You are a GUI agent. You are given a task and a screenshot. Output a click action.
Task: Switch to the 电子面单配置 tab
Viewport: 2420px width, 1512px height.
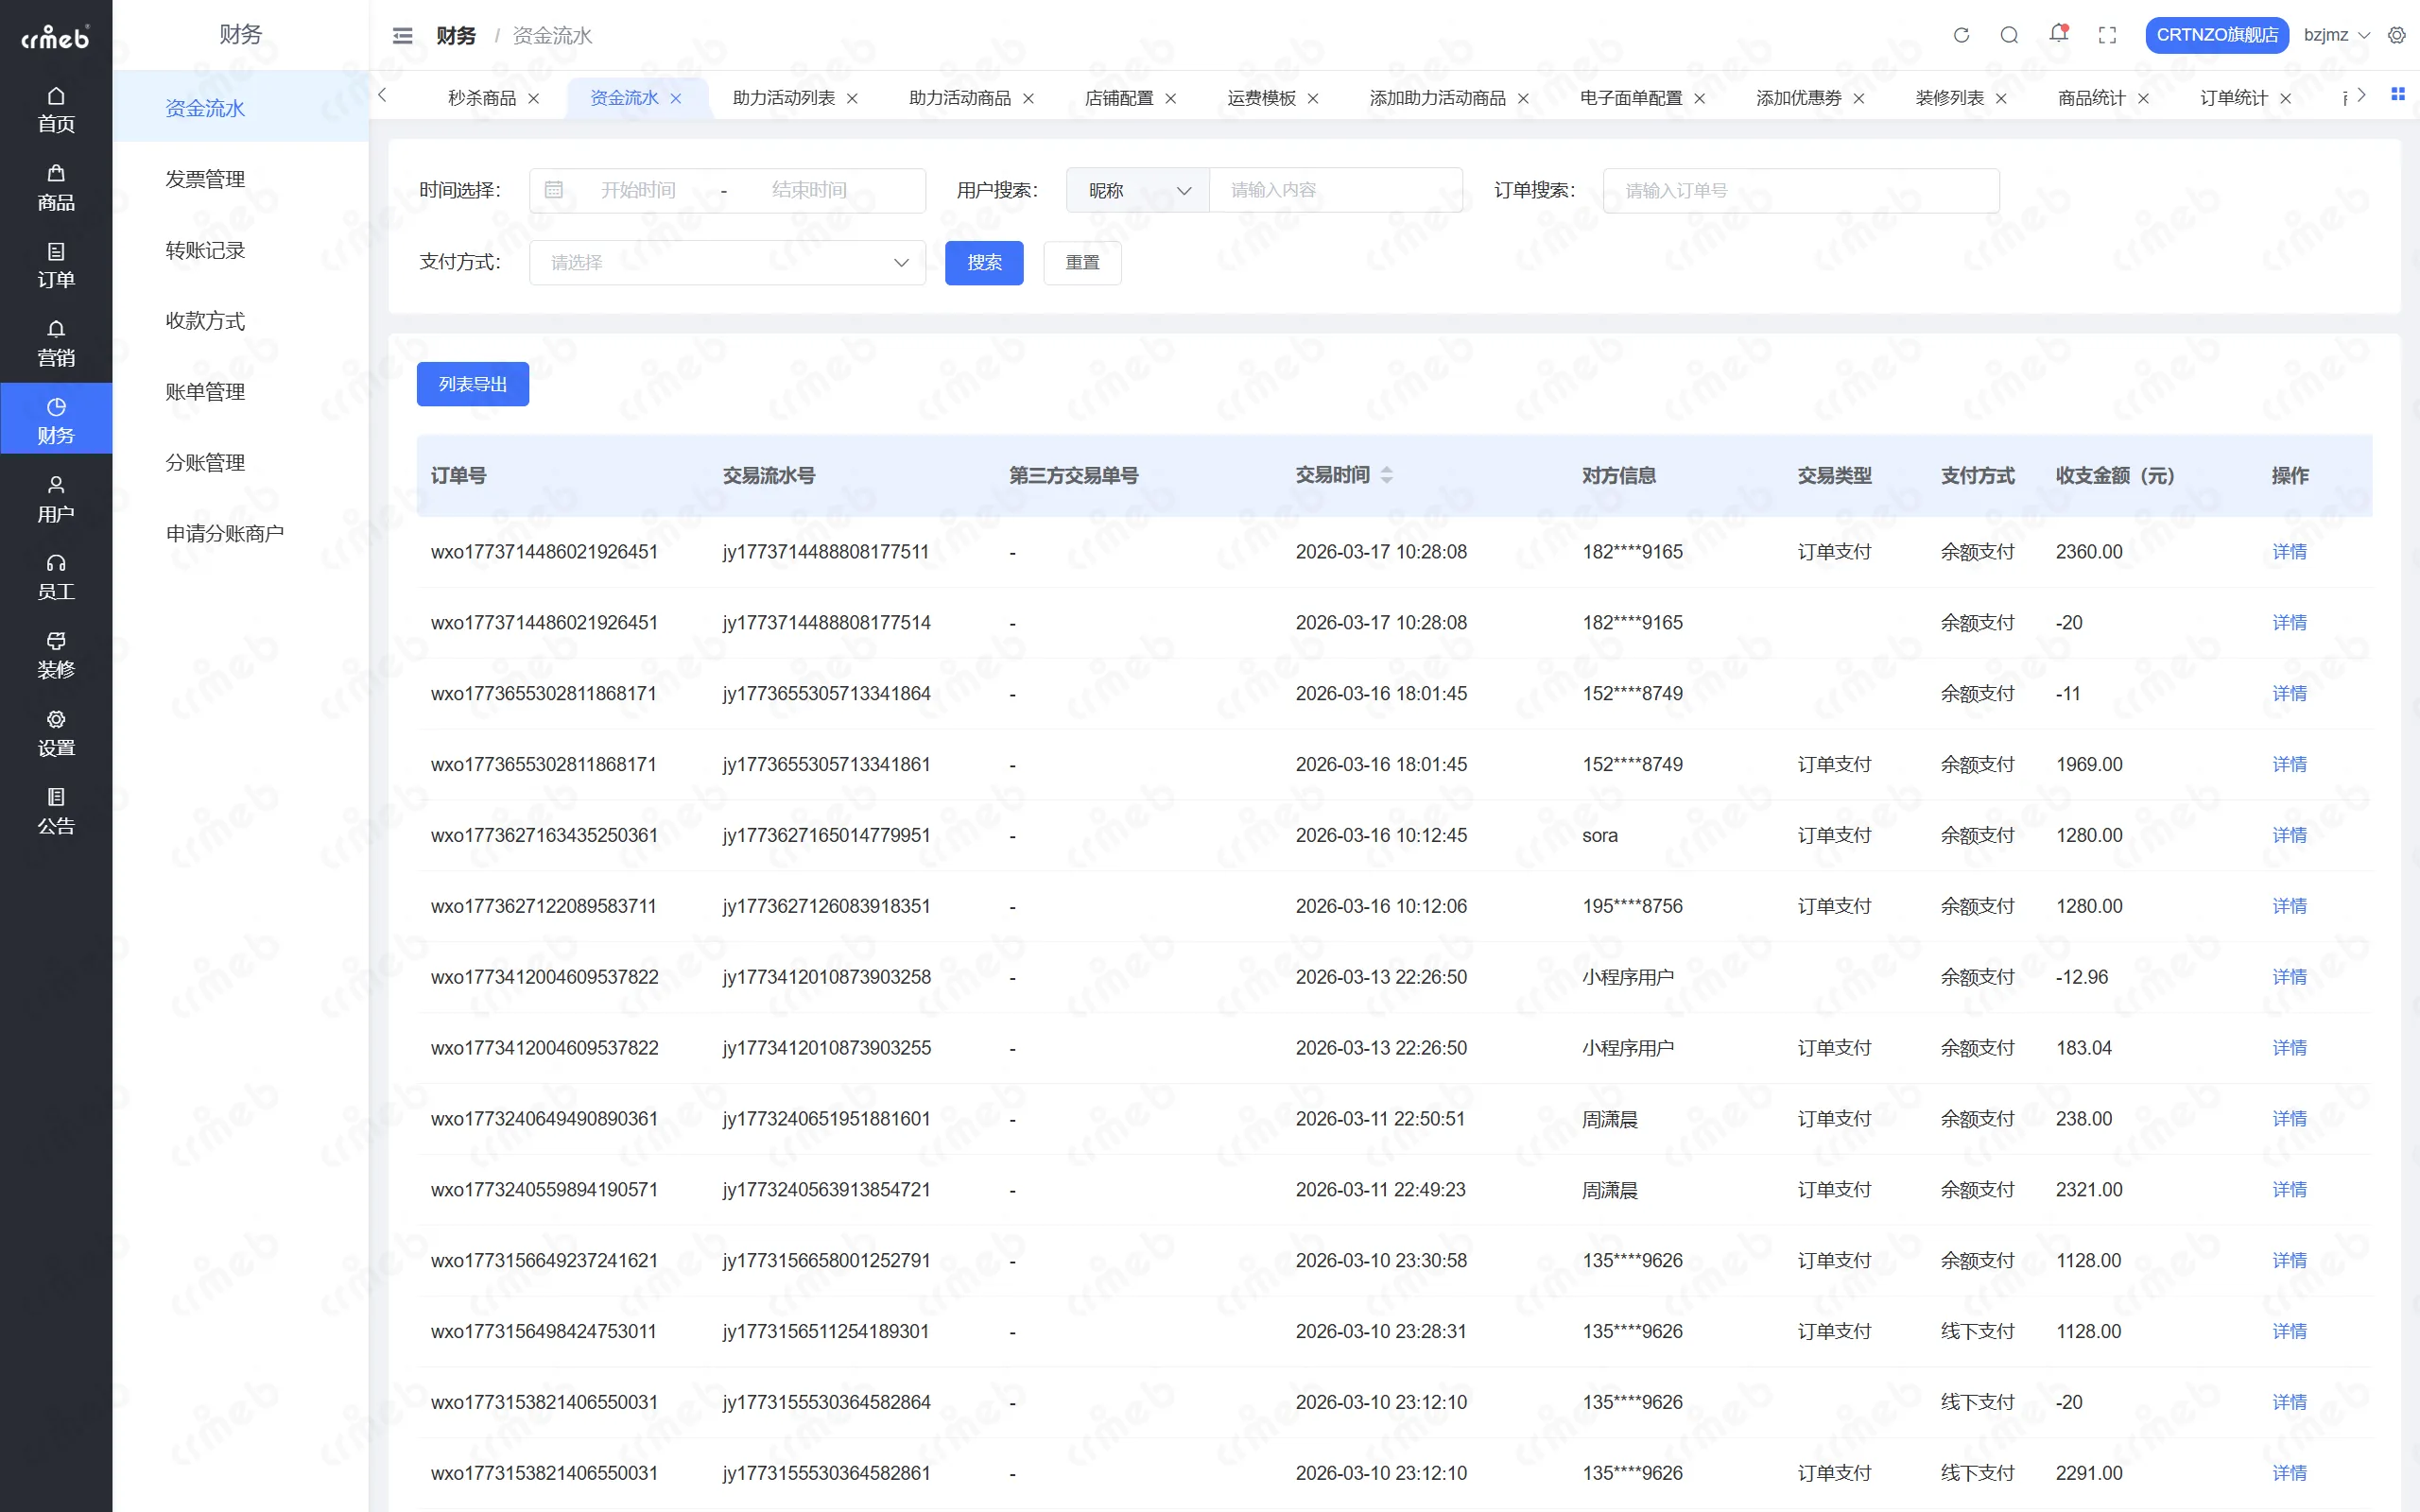tap(1631, 98)
